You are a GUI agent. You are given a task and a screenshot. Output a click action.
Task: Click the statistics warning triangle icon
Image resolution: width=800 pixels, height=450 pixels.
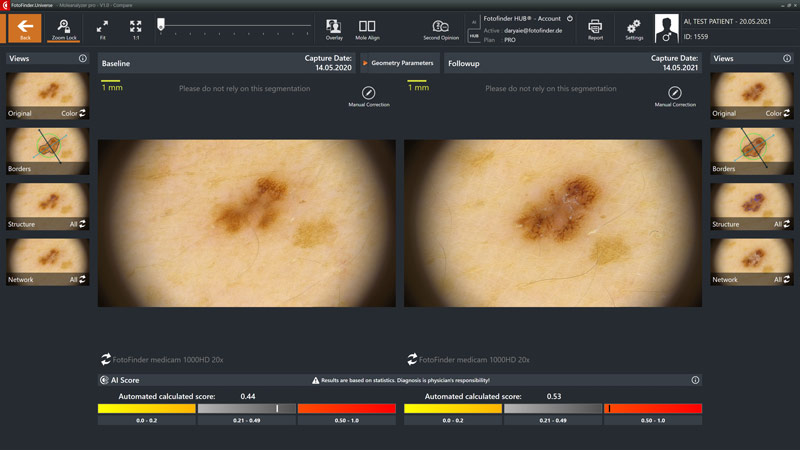[315, 380]
